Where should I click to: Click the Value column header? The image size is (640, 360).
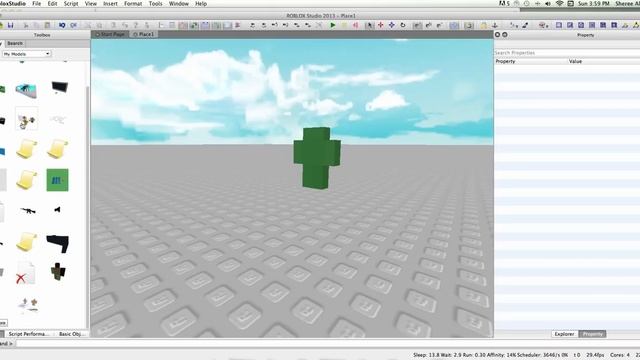coord(576,61)
